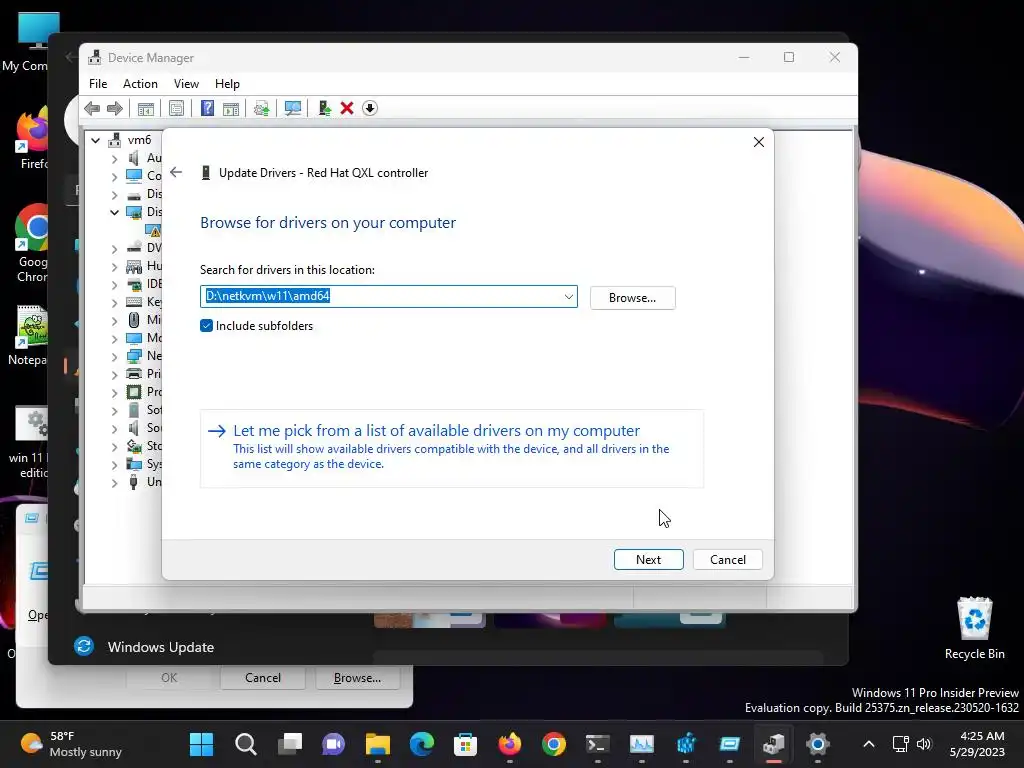Click the Show/Hide Console Tree toolbar icon

pyautogui.click(x=146, y=108)
